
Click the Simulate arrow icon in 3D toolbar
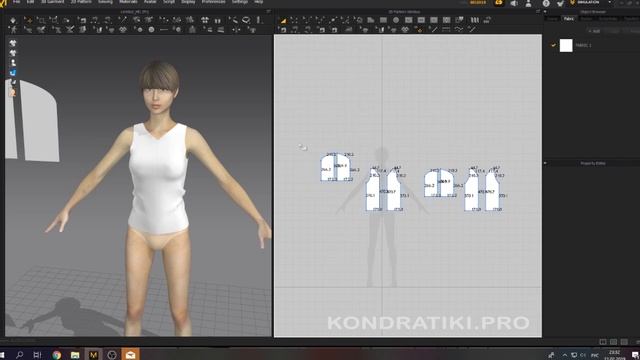click(13, 20)
